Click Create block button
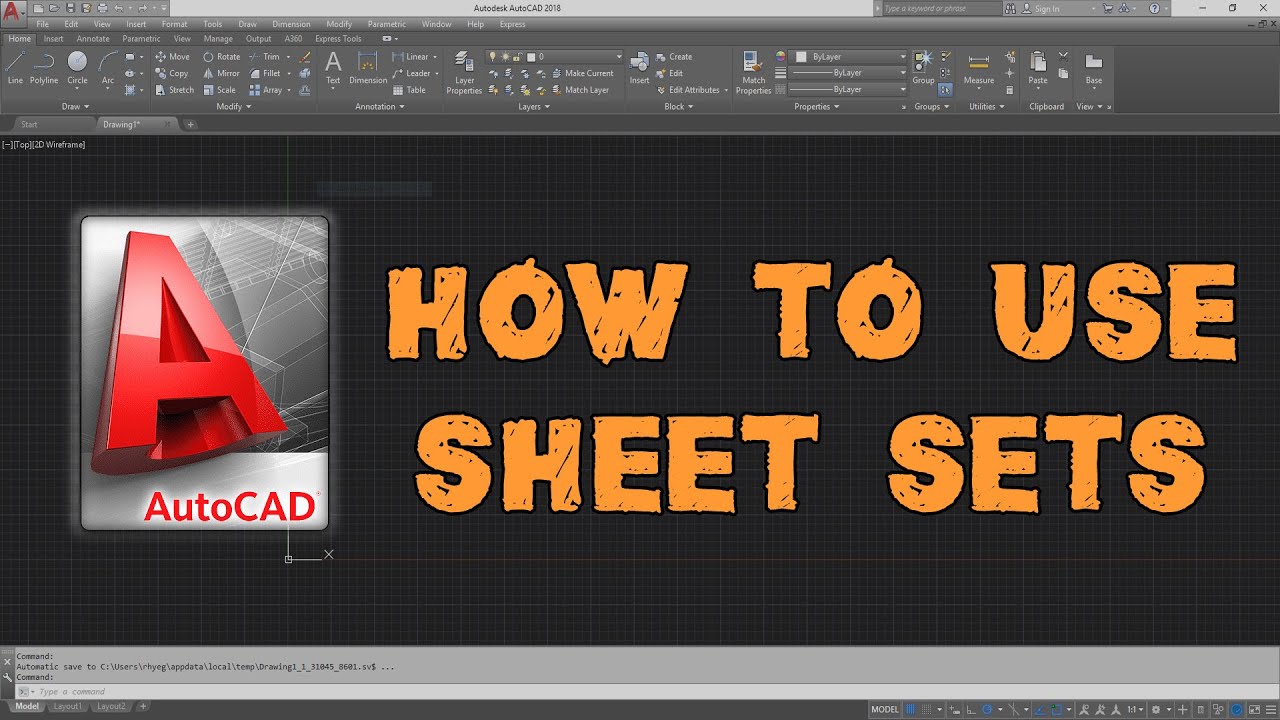The height and width of the screenshot is (720, 1280). pos(674,57)
